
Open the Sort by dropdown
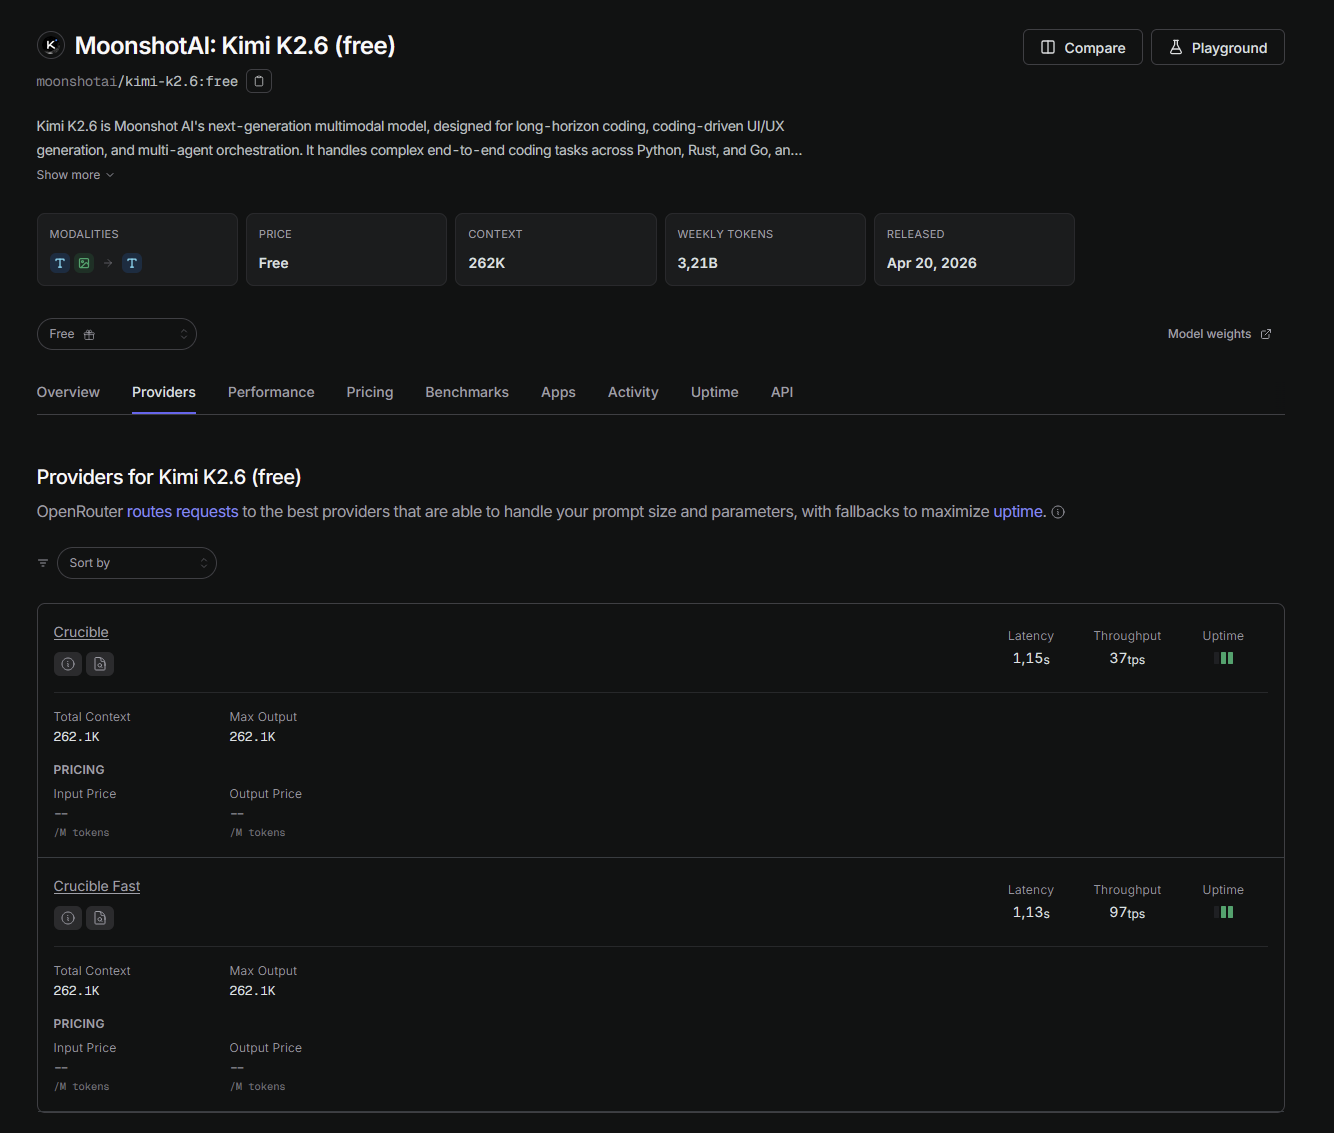tap(137, 563)
